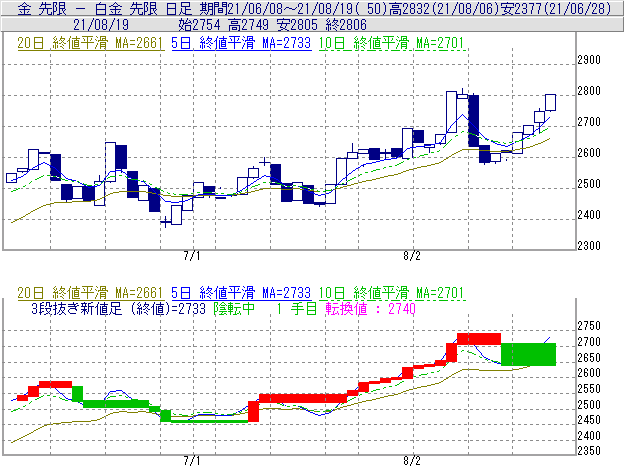Click the chart title 金 先限 - 白金 先限 日足
This screenshot has width=624, height=475.
(104, 9)
